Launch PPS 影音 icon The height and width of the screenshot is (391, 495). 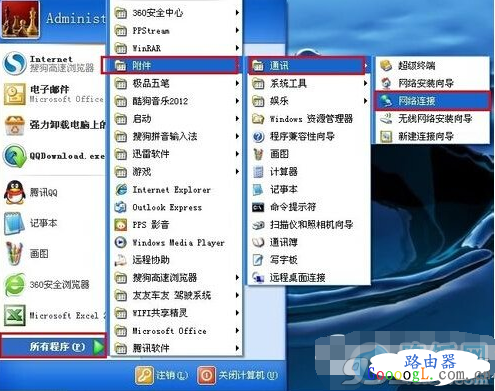tap(121, 225)
